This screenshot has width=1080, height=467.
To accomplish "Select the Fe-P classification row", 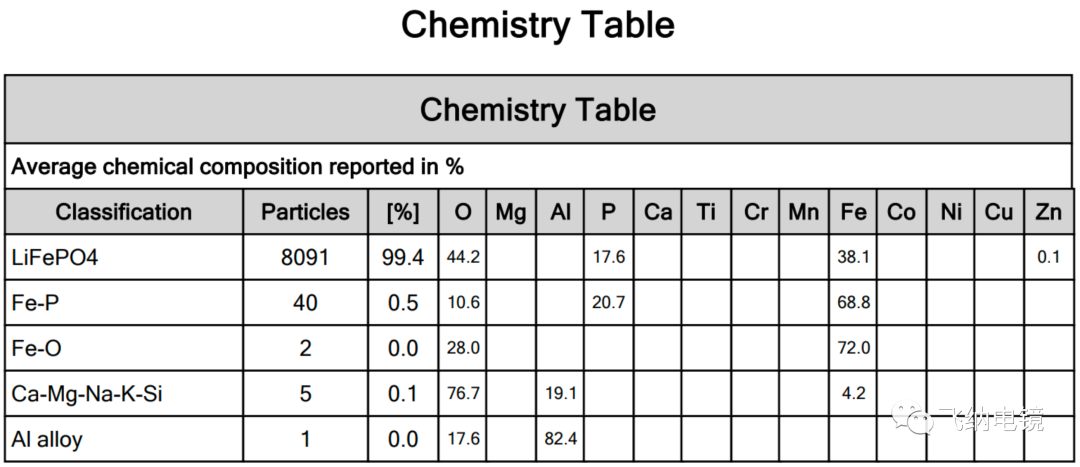I will (539, 302).
